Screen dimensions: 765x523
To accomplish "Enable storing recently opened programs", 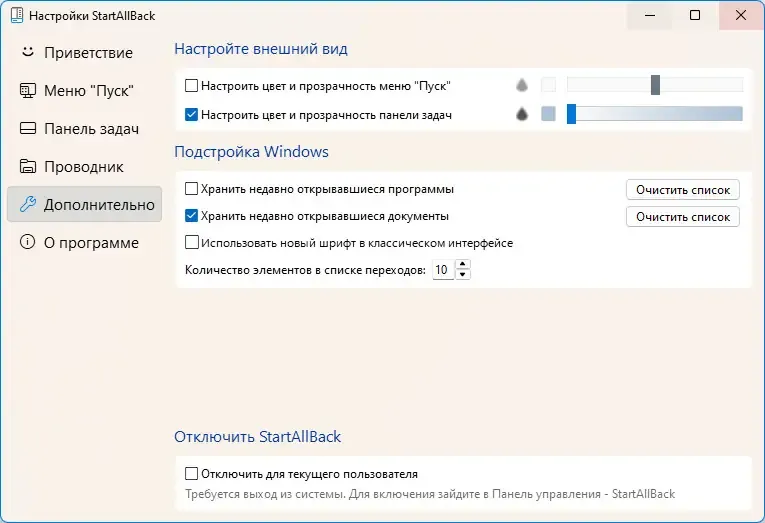I will pyautogui.click(x=192, y=189).
